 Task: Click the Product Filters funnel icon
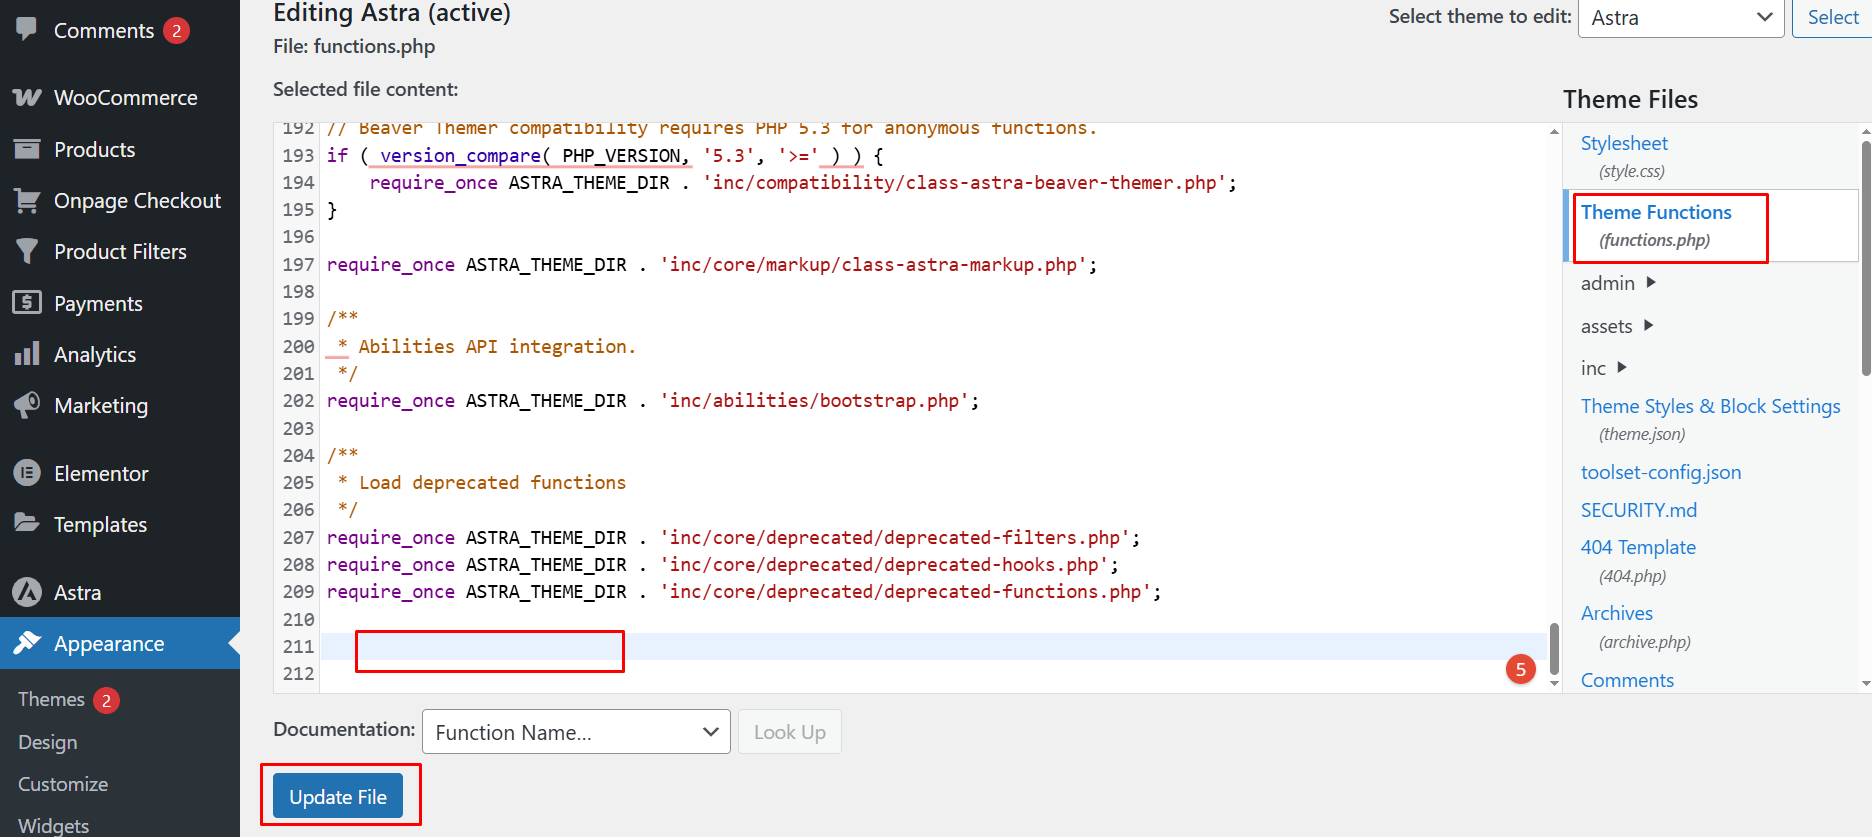(x=27, y=251)
